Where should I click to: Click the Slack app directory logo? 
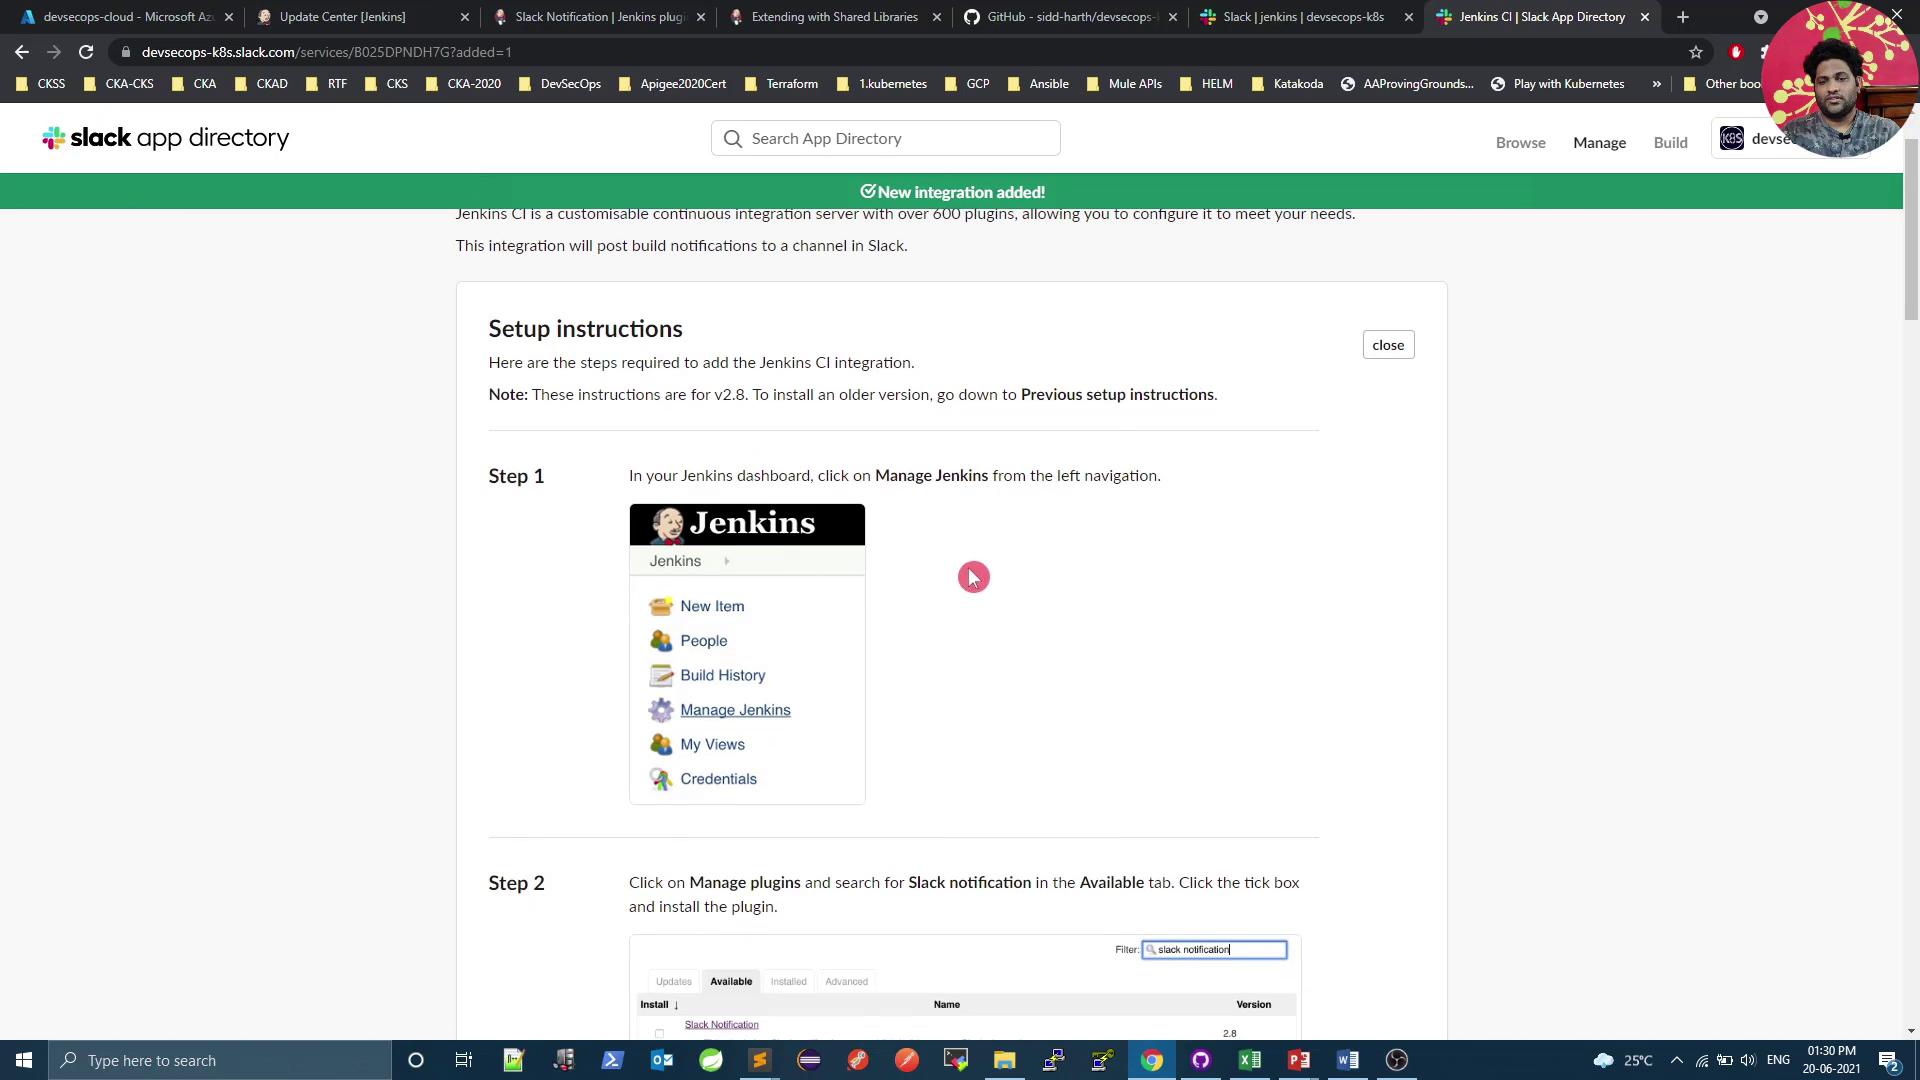tap(166, 138)
